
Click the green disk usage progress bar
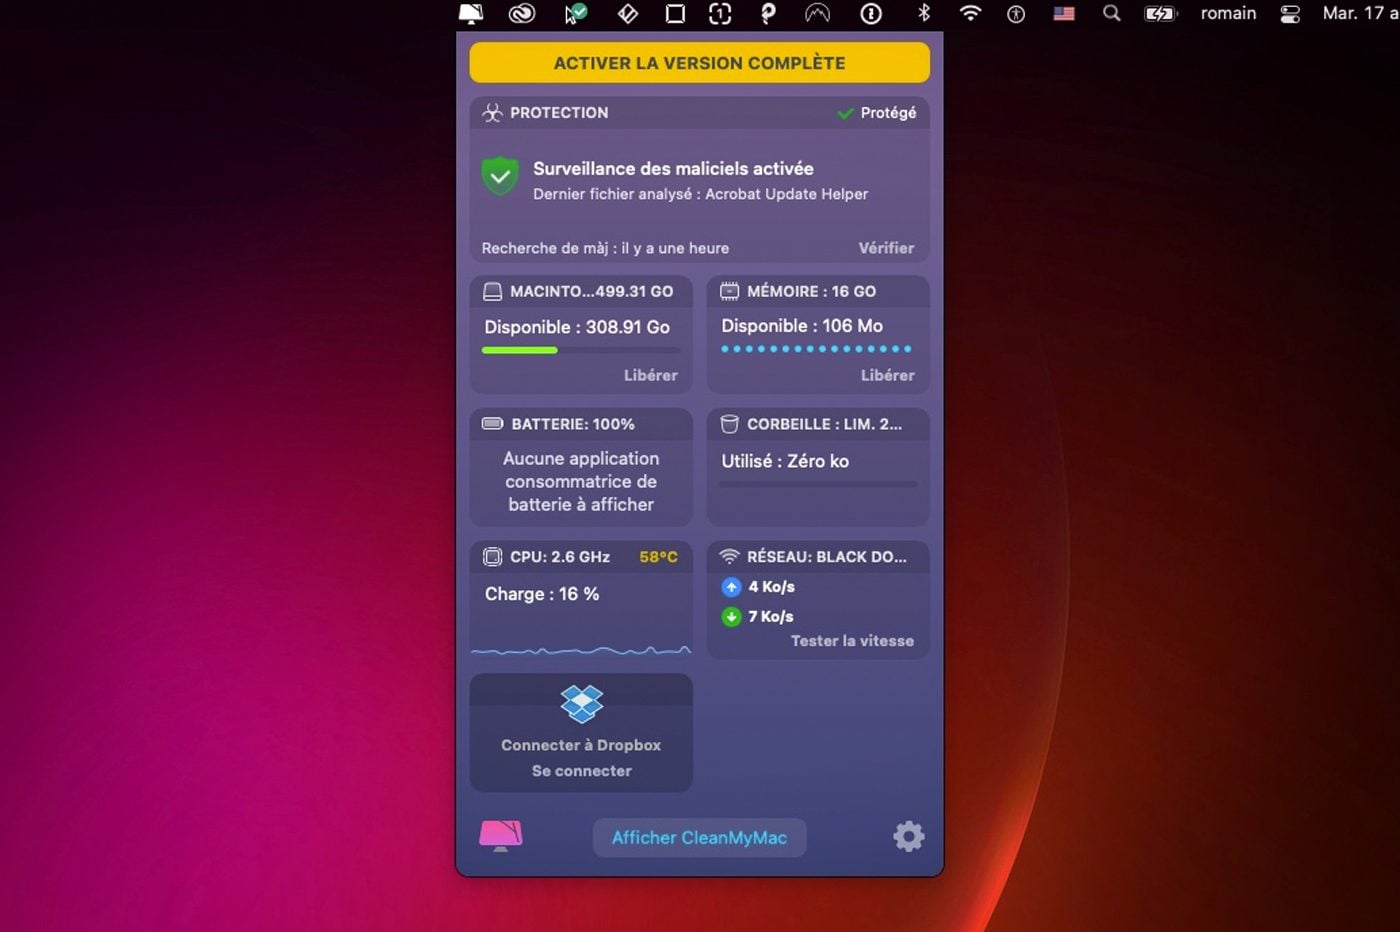click(520, 350)
